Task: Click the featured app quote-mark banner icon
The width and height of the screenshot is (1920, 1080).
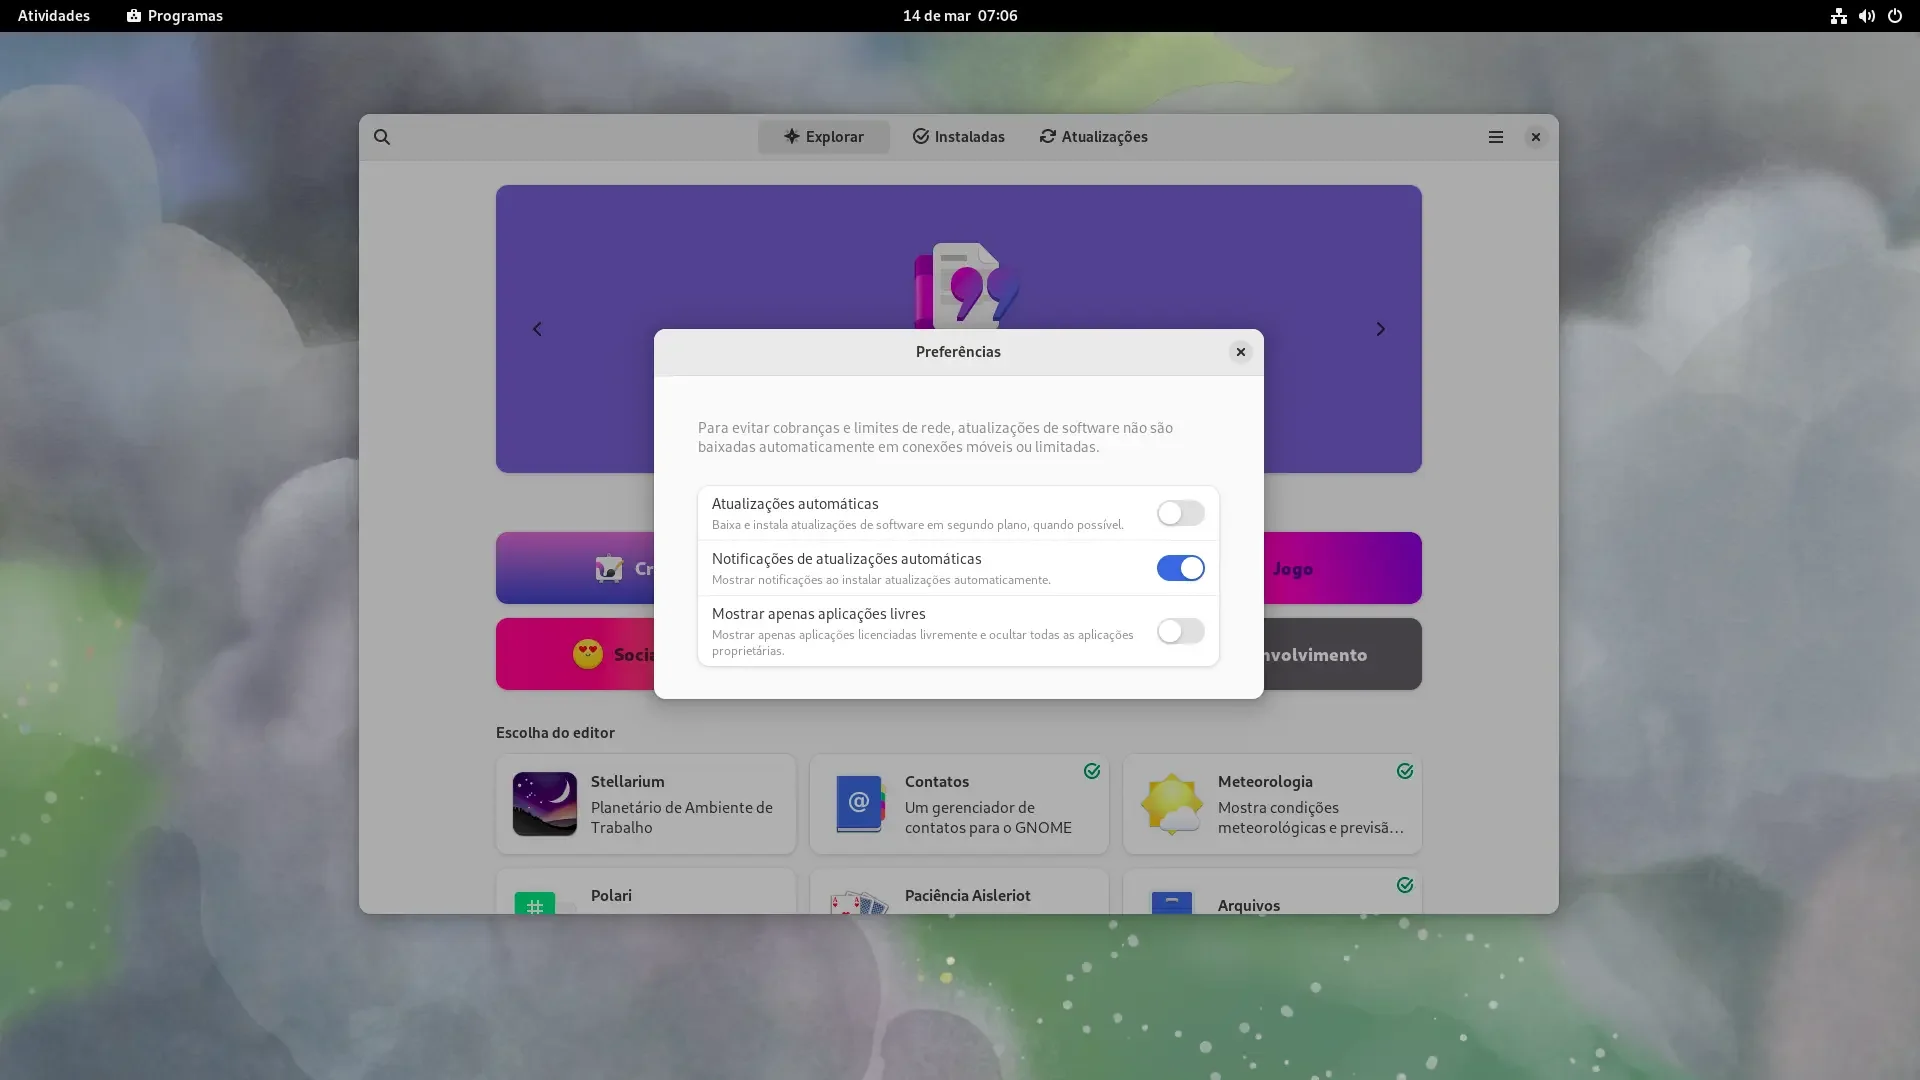Action: pyautogui.click(x=967, y=286)
